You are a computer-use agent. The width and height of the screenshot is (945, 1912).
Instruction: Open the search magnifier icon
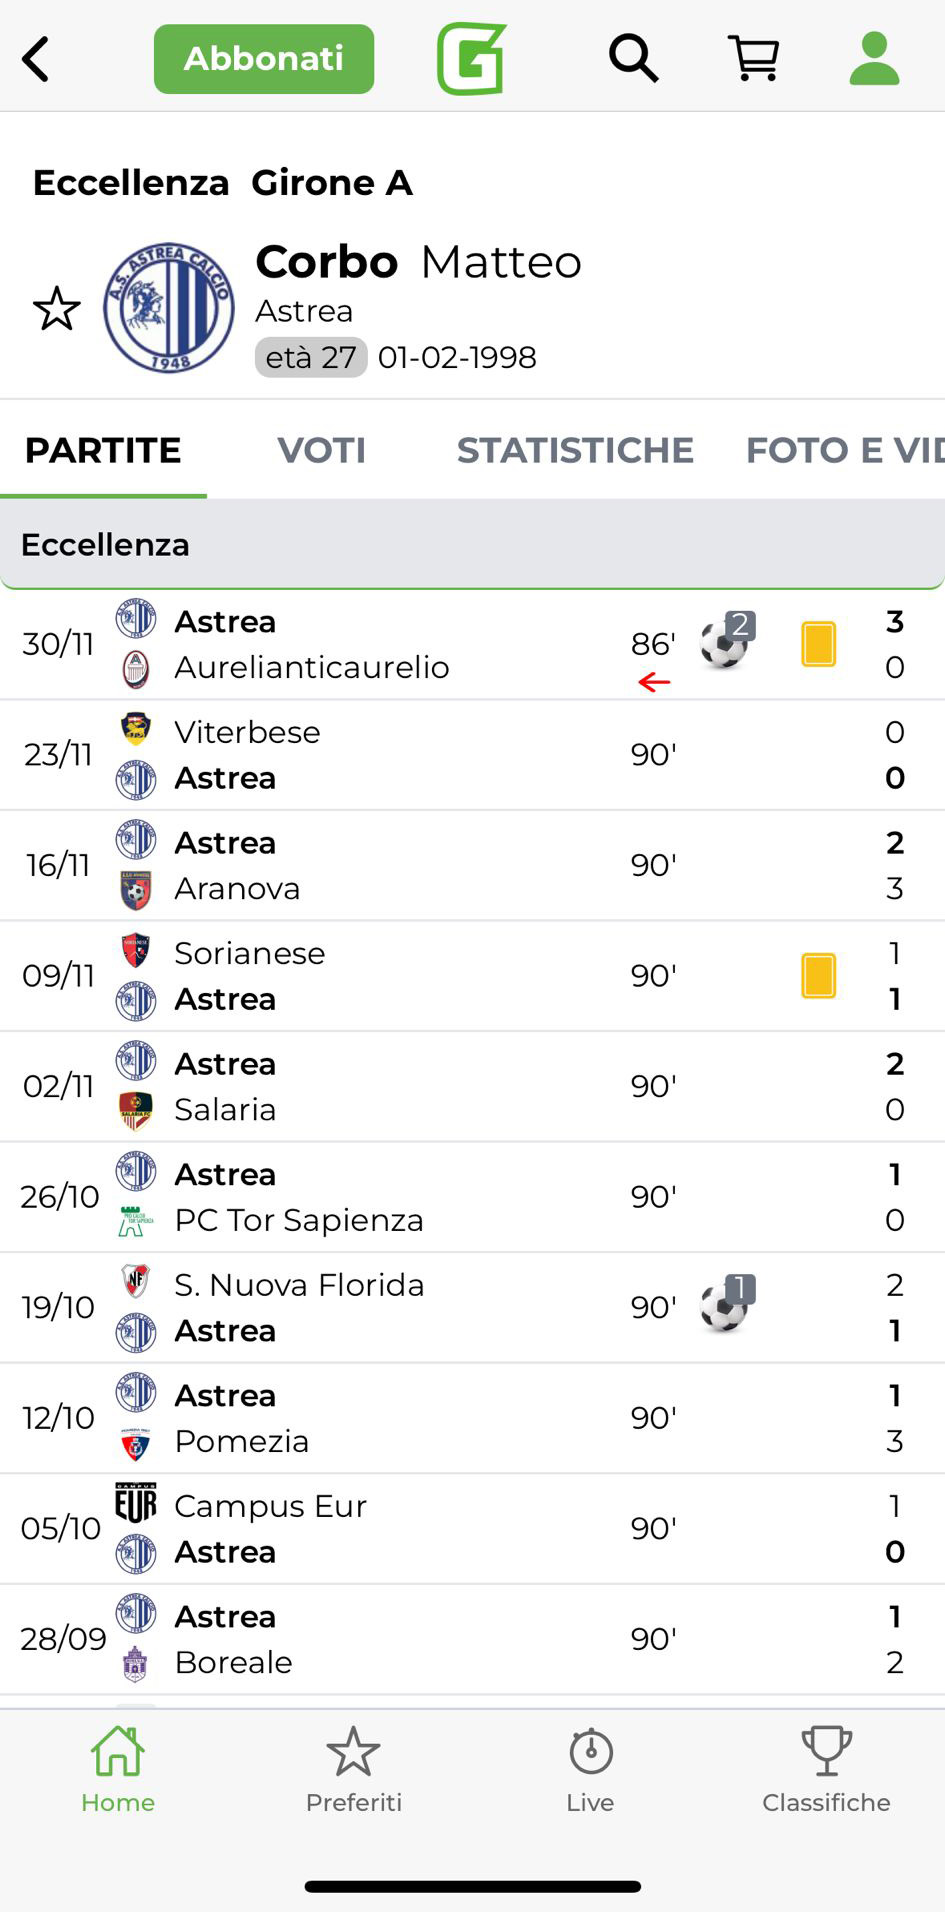coord(633,58)
